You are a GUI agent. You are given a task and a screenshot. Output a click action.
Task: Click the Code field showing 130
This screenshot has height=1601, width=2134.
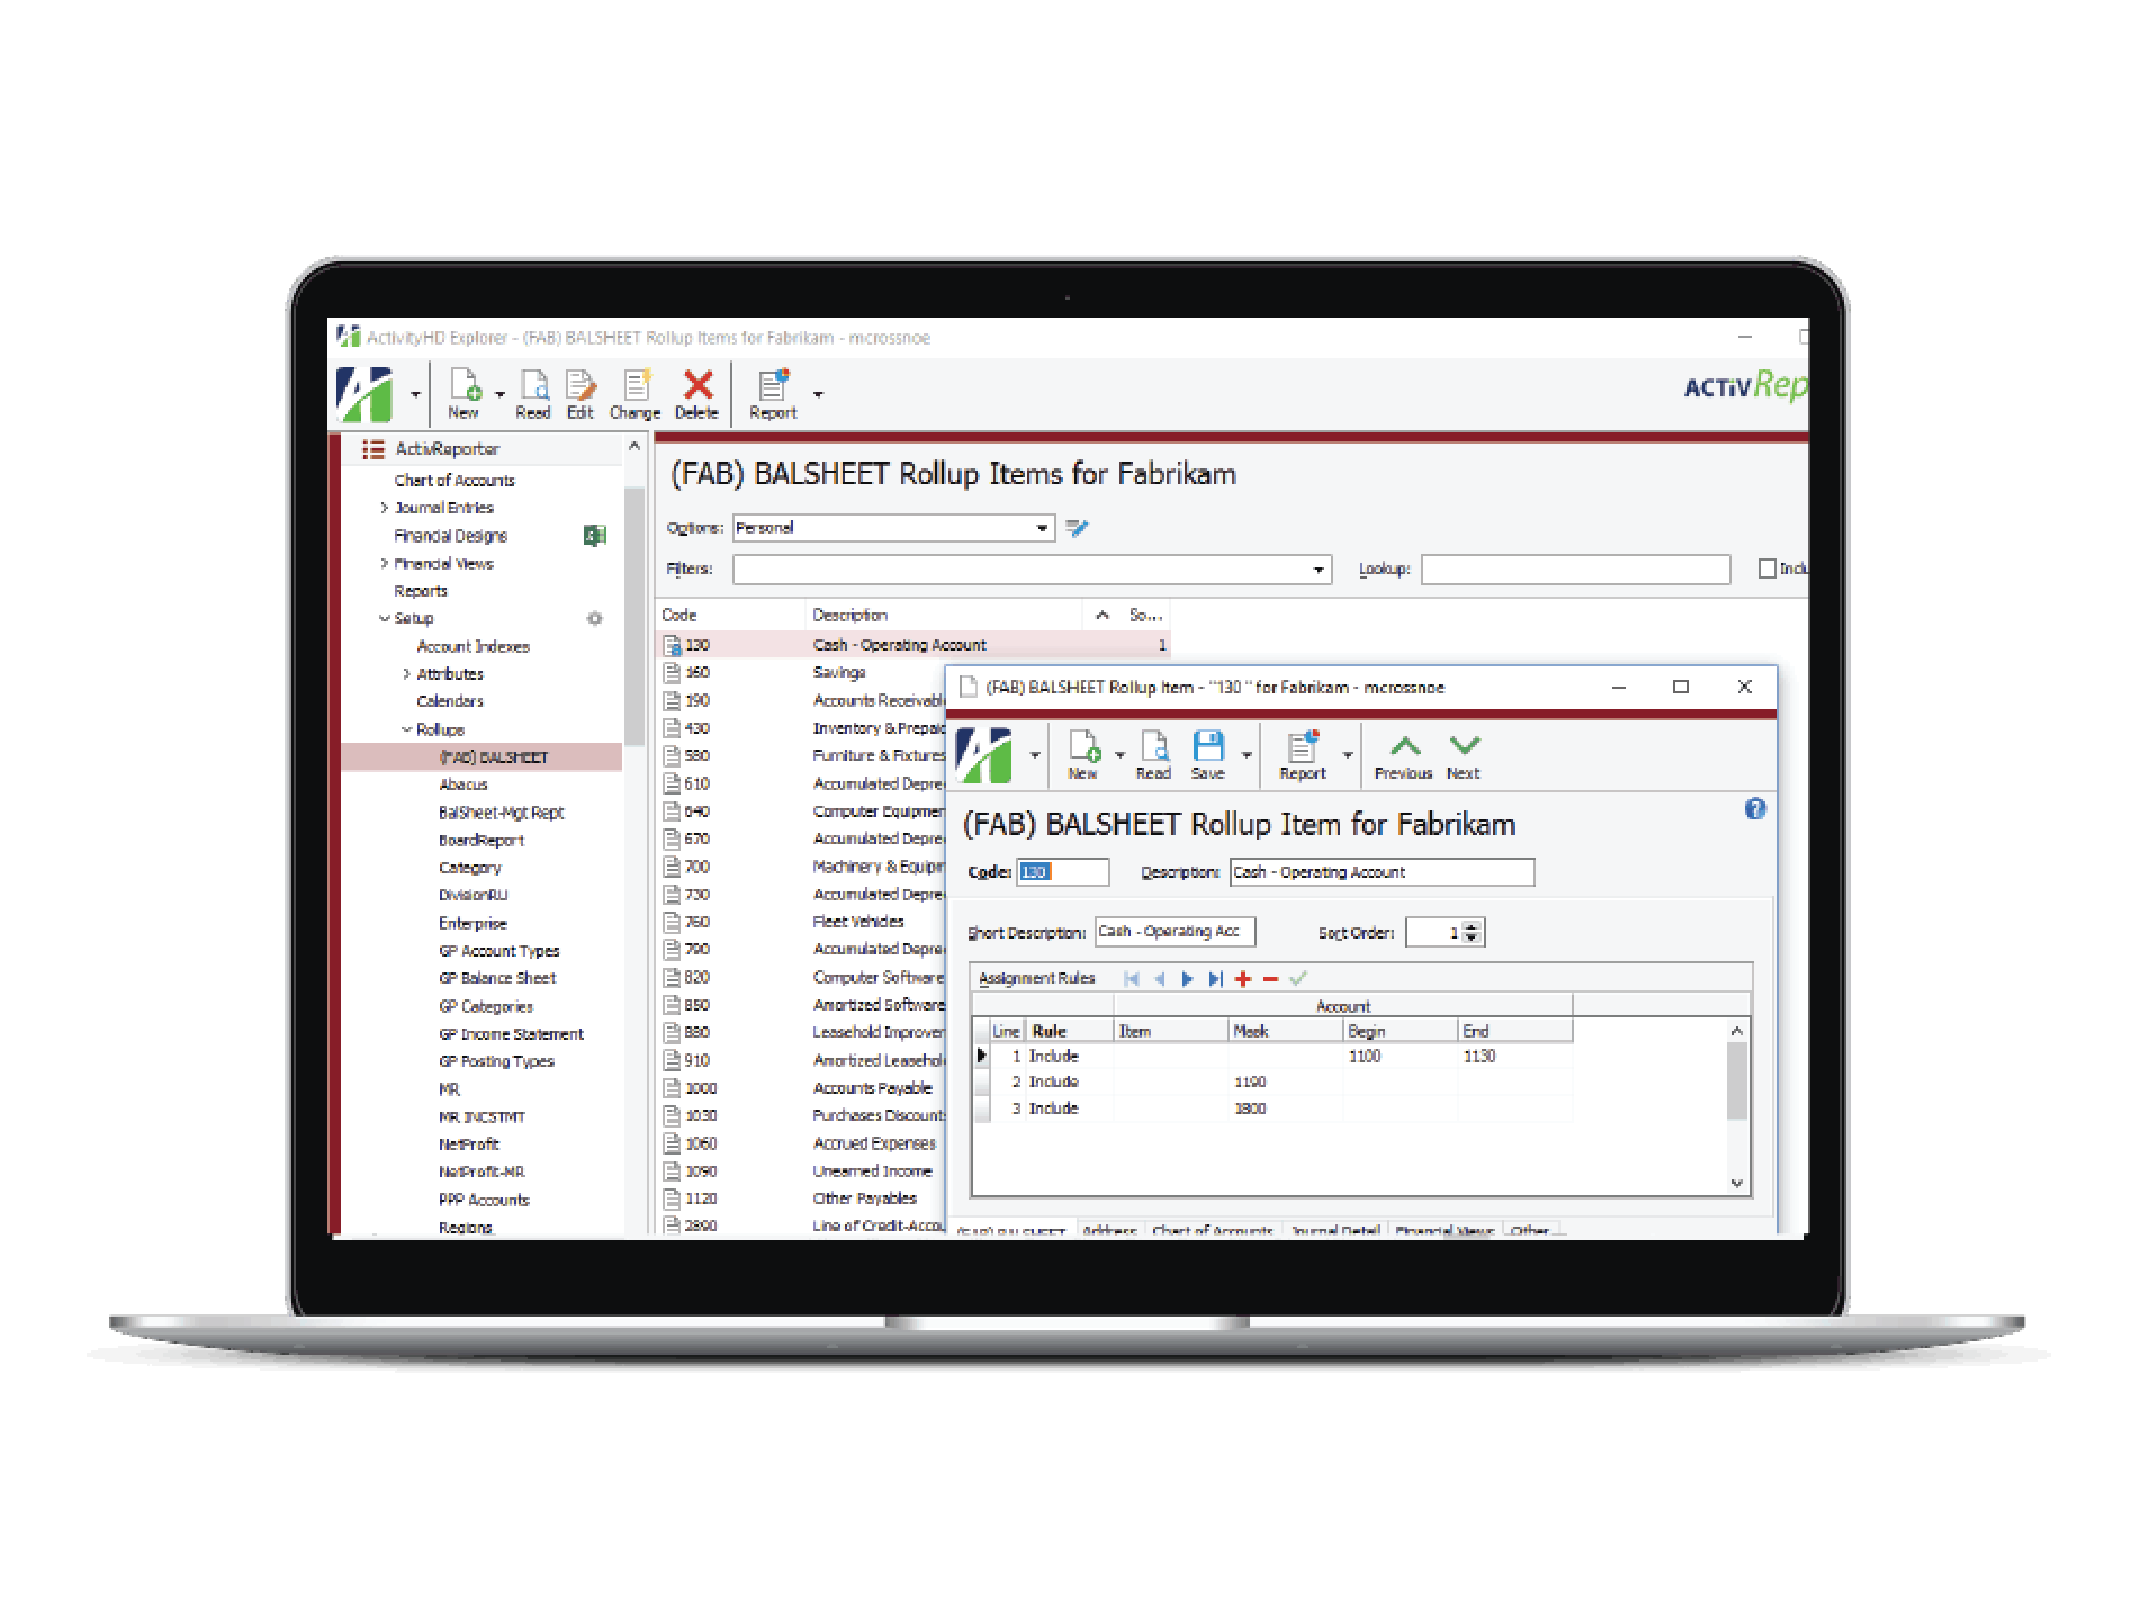coord(1062,872)
